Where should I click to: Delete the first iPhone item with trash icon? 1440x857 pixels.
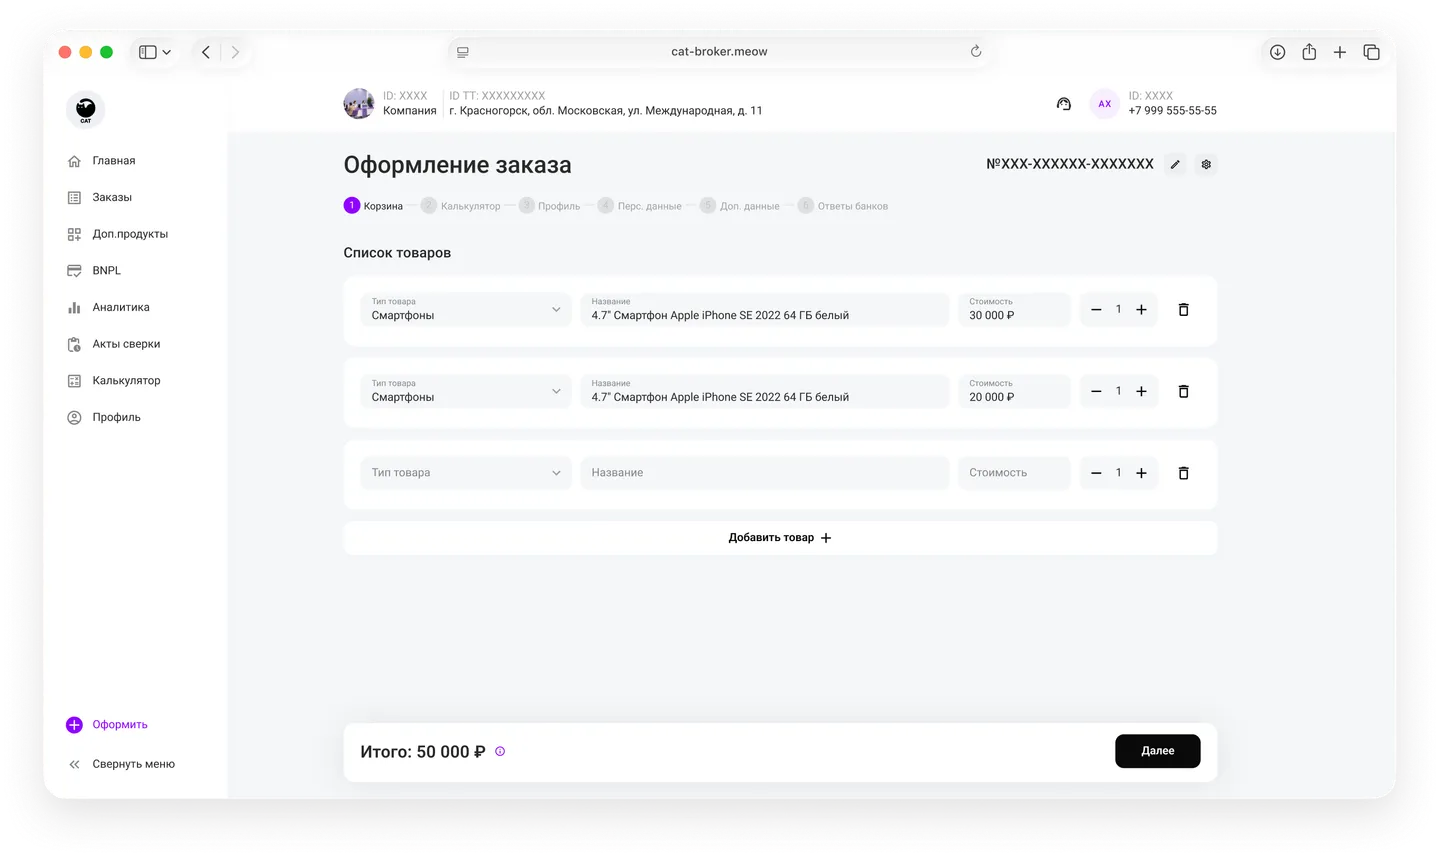coord(1183,309)
